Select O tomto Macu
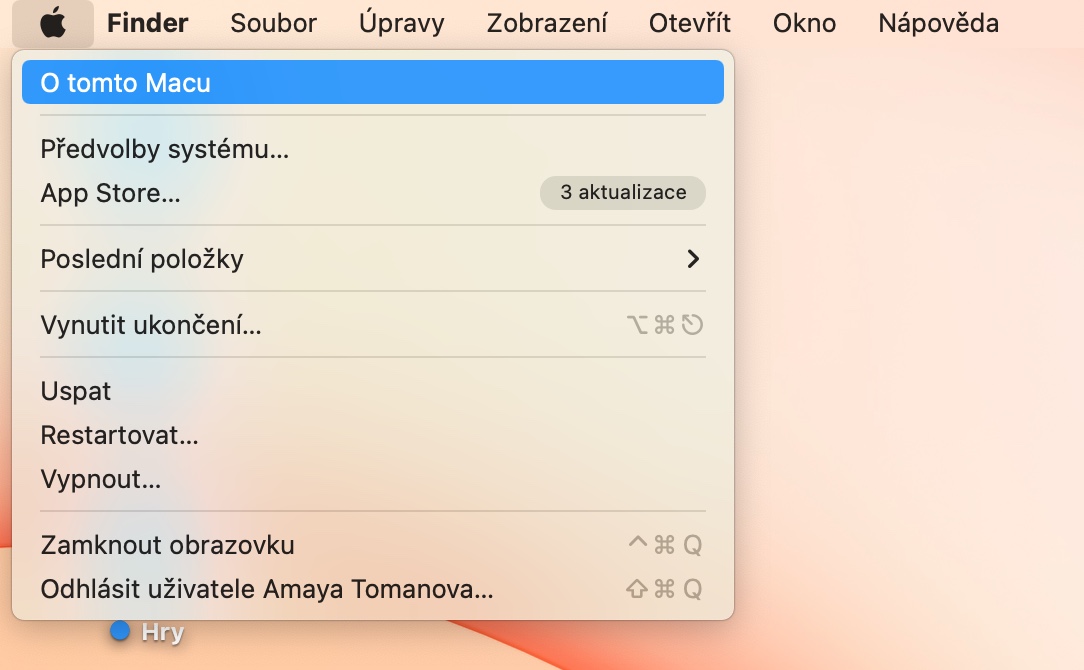The width and height of the screenshot is (1084, 670). pyautogui.click(x=373, y=82)
